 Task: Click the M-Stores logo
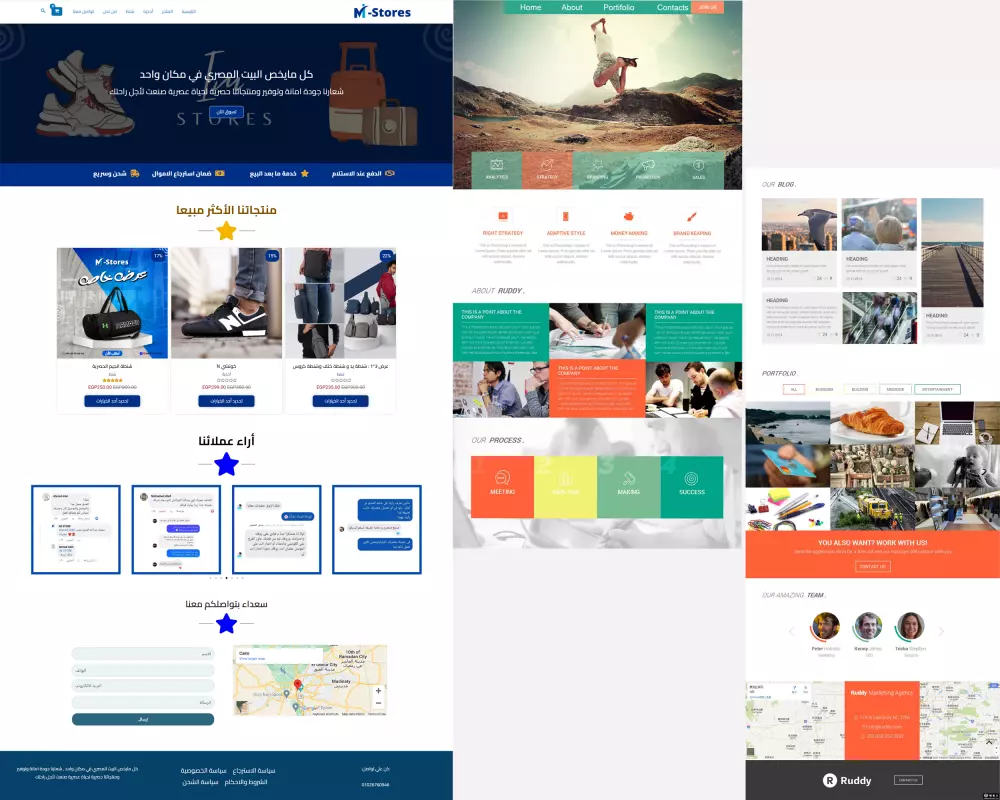(x=382, y=11)
